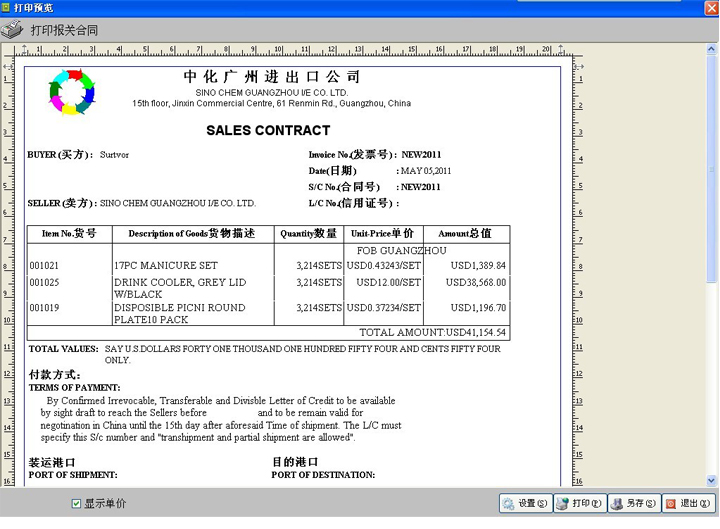Click the S/C No. value NEW2011
The image size is (720, 529).
421,187
